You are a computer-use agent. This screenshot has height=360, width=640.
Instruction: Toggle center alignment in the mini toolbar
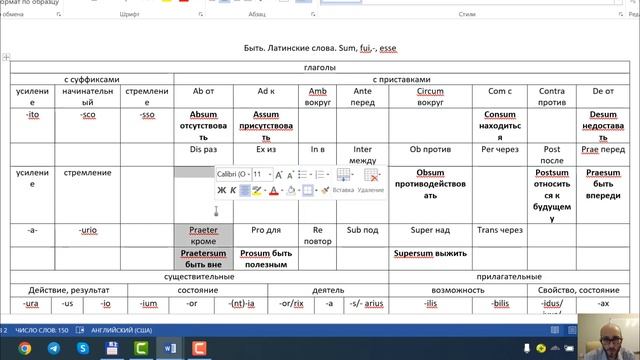pyautogui.click(x=244, y=190)
